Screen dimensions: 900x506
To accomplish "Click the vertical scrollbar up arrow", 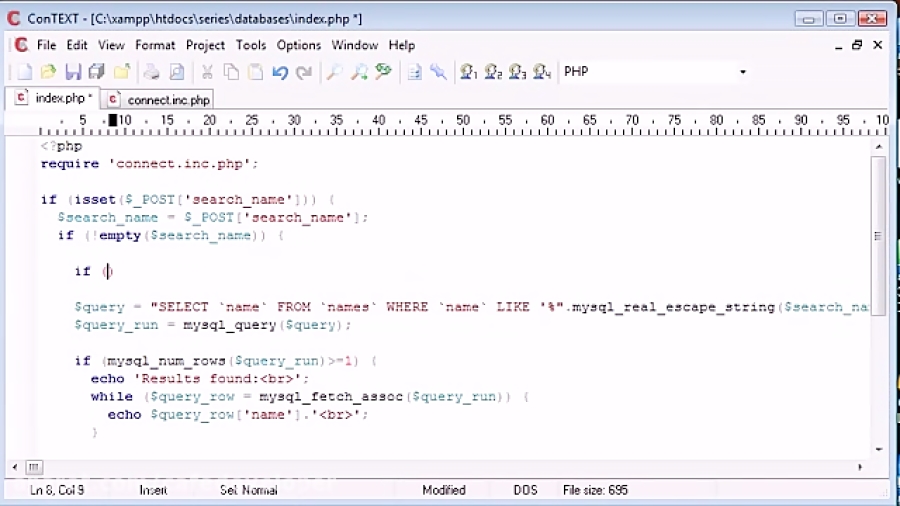I will click(879, 147).
